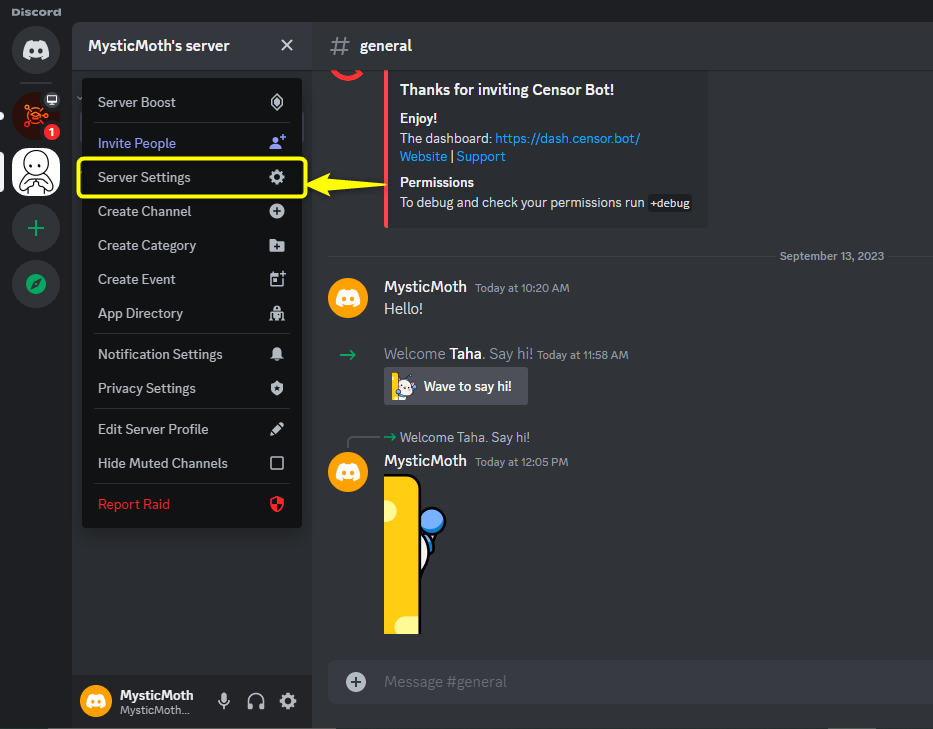Open the yellow waving sticker image

[x=415, y=554]
